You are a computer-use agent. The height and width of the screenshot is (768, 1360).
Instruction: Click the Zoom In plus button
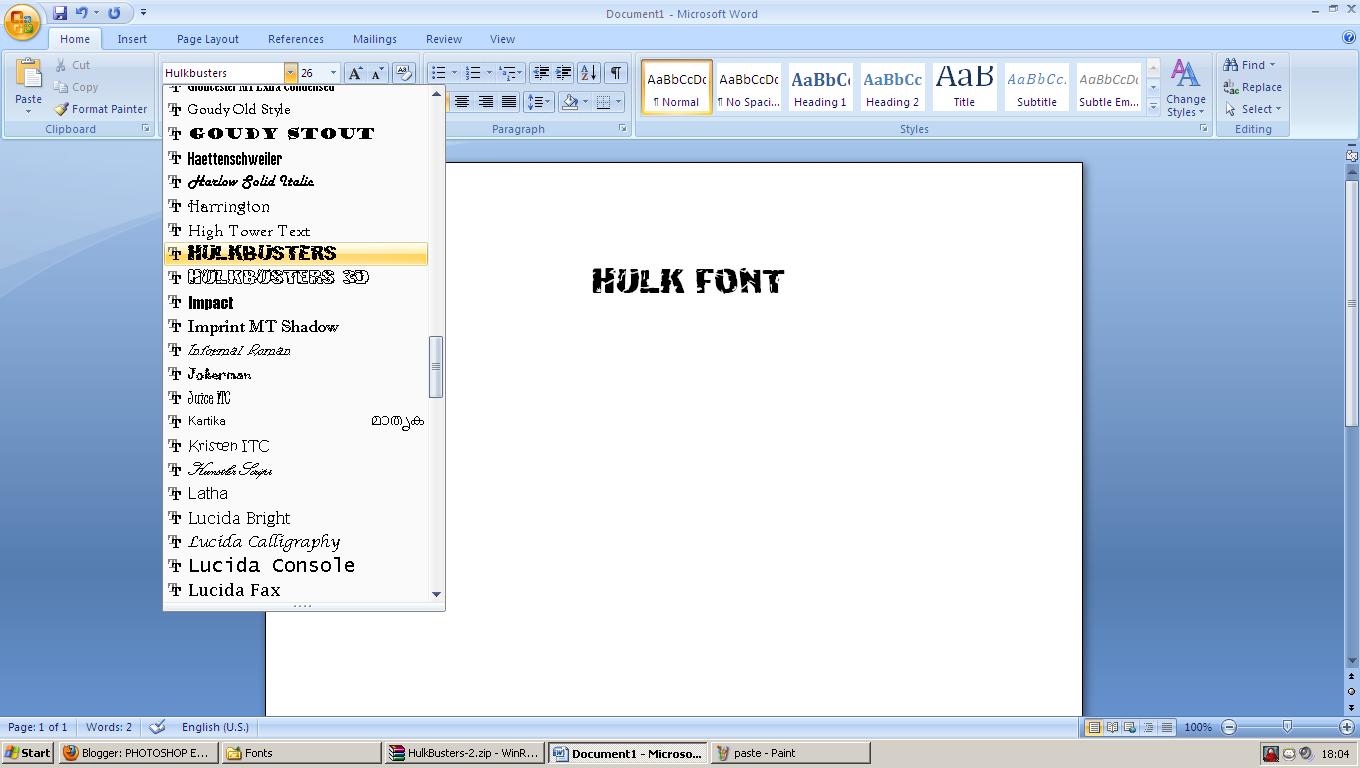1347,727
